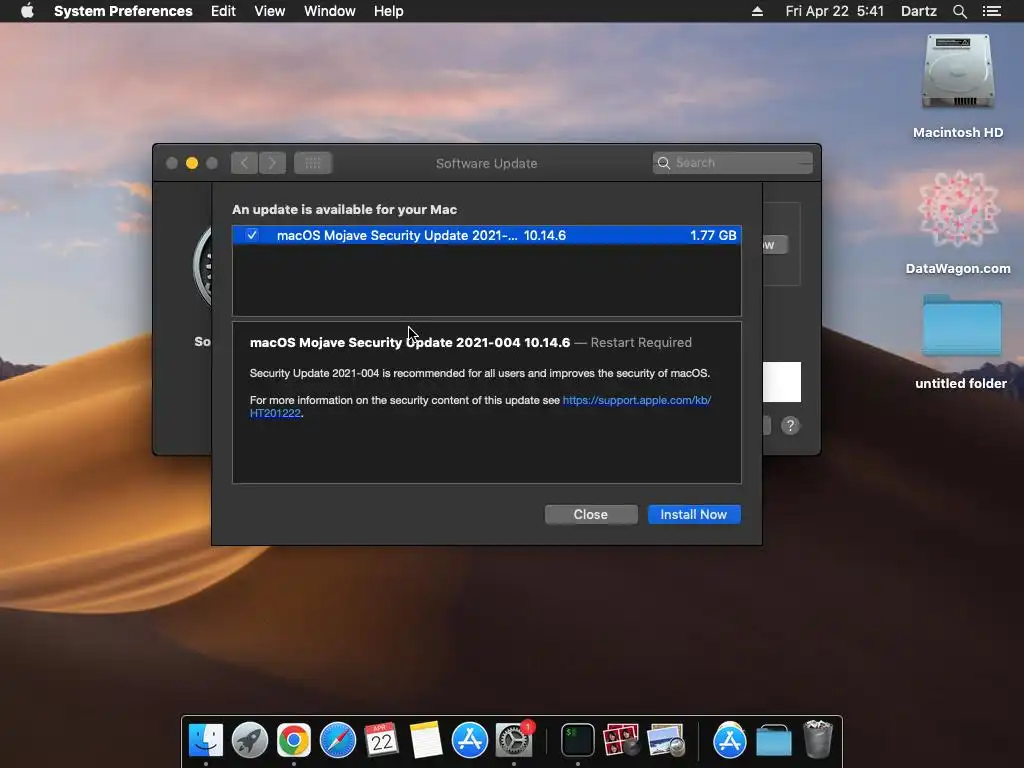Click the Spotlight search magnifier in menu bar

(x=959, y=11)
